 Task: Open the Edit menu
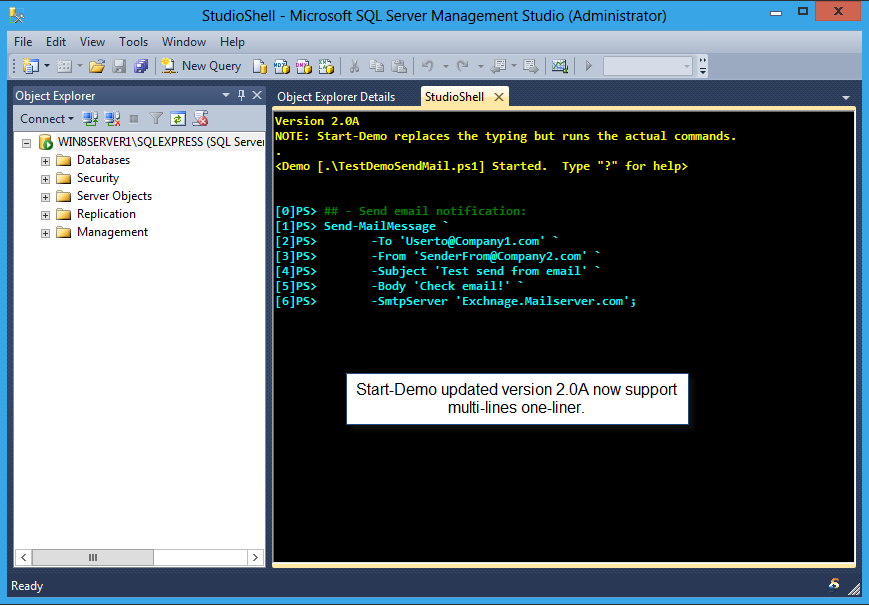pyautogui.click(x=56, y=42)
